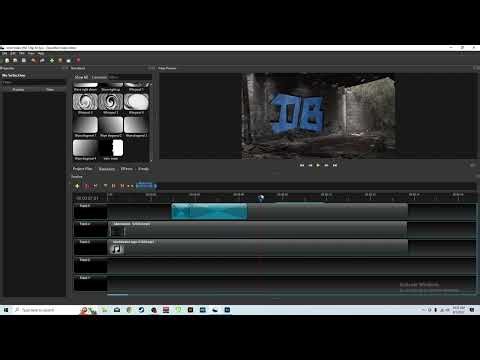480x360 pixels.
Task: Click the Track 2 label
Action: click(x=85, y=260)
